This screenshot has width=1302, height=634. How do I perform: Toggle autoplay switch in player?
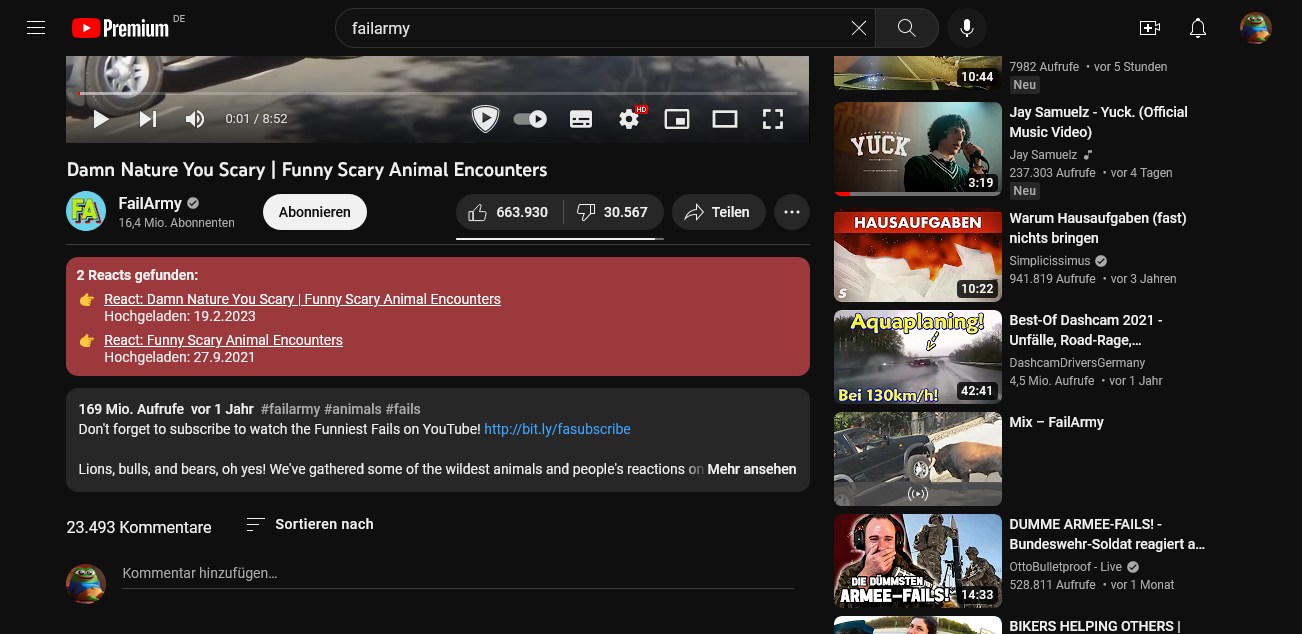[530, 119]
